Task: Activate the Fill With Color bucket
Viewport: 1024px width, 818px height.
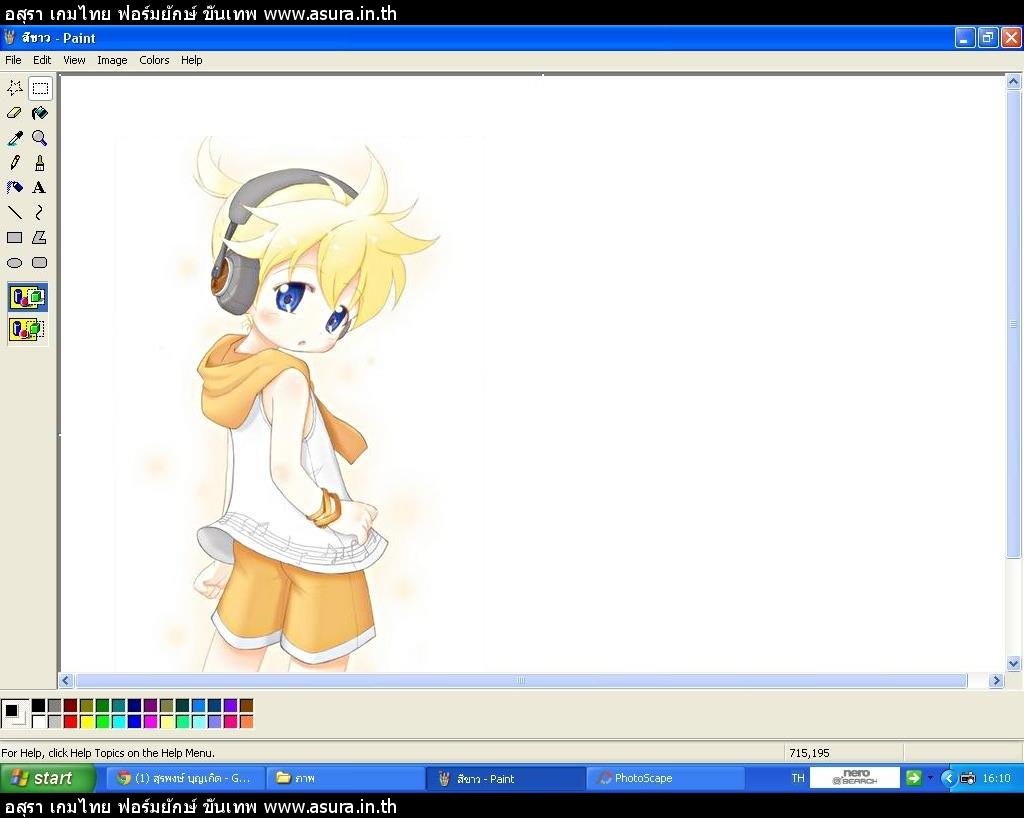Action: tap(40, 113)
